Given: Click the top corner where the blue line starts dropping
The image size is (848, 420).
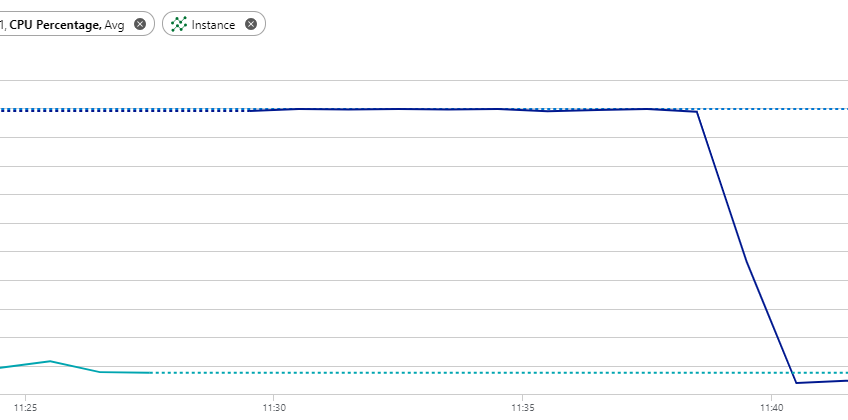Looking at the screenshot, I should [x=697, y=112].
